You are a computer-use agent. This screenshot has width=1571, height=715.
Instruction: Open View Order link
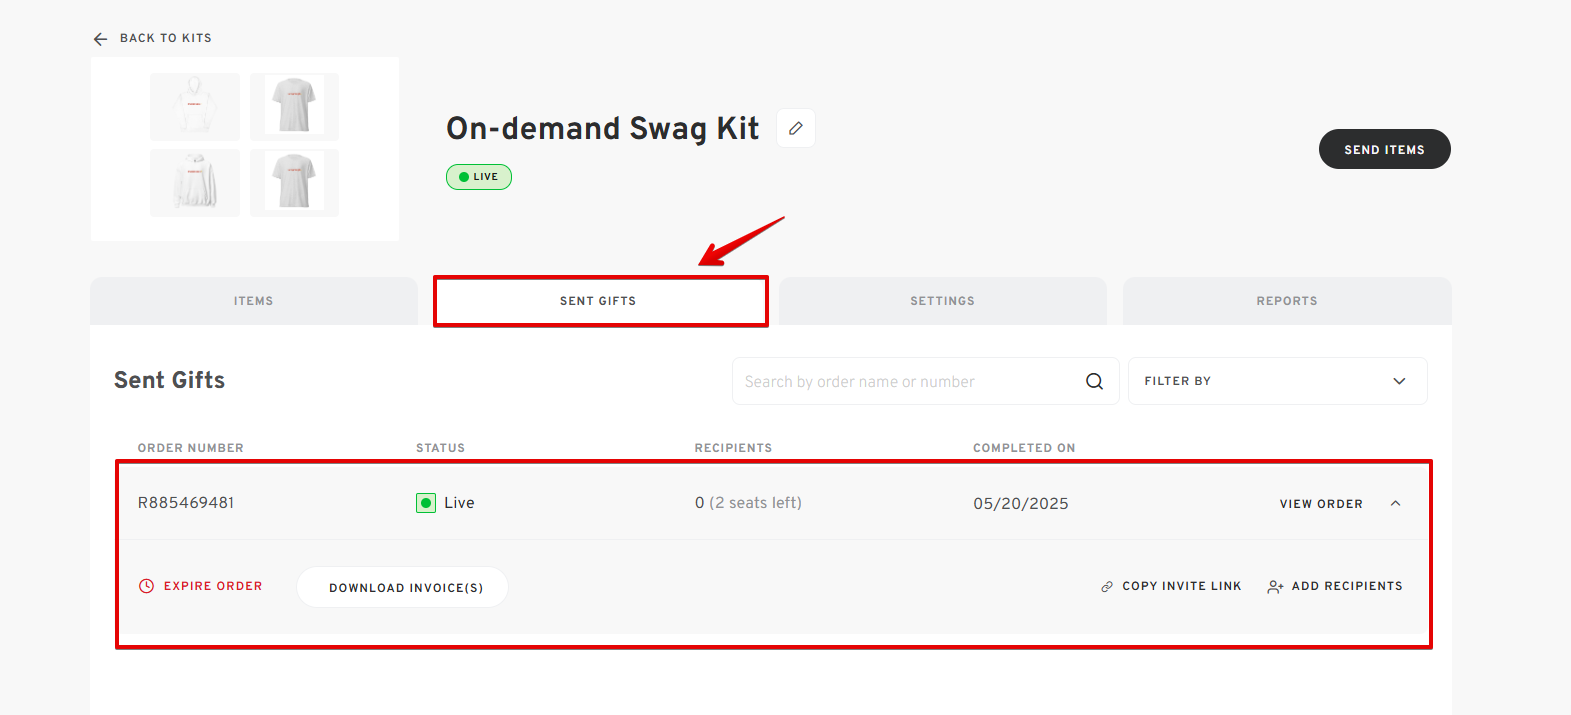click(1321, 504)
